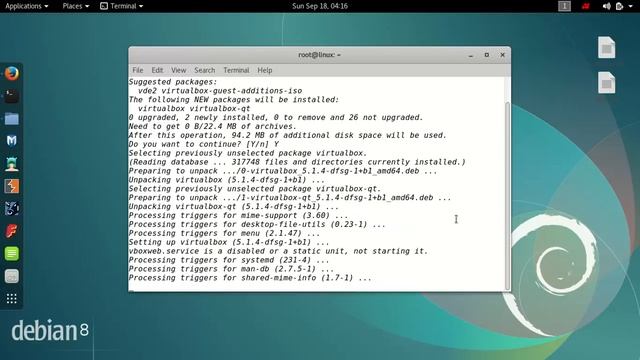This screenshot has height=360, width=640.
Task: Click the terminal title bar root@linux
Action: click(x=319, y=55)
